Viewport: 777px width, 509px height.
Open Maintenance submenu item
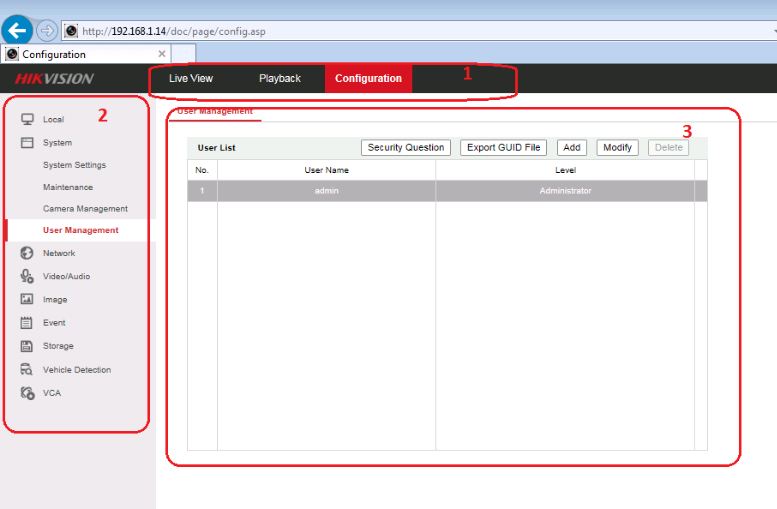68,187
